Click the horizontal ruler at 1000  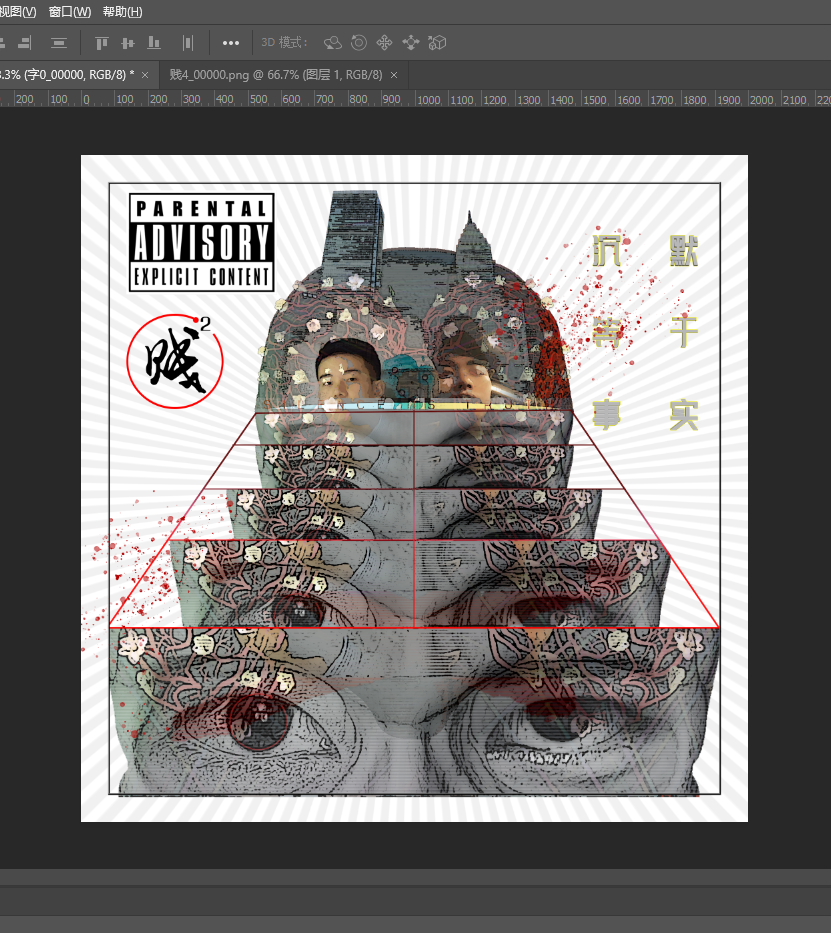click(428, 100)
